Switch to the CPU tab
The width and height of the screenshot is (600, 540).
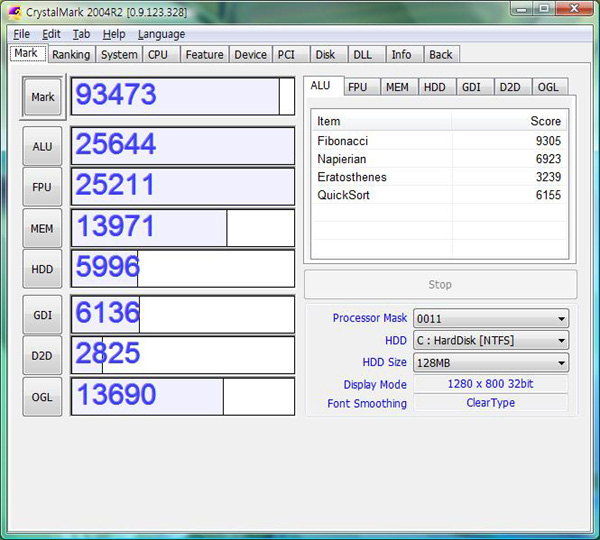pyautogui.click(x=161, y=55)
